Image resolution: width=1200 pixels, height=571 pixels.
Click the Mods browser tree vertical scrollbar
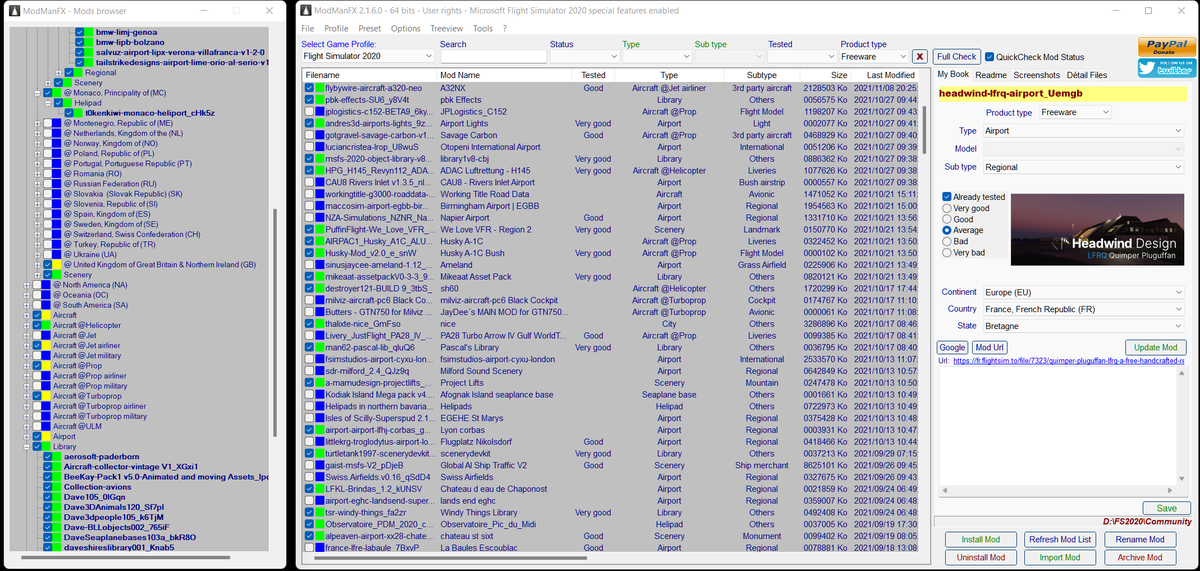276,320
